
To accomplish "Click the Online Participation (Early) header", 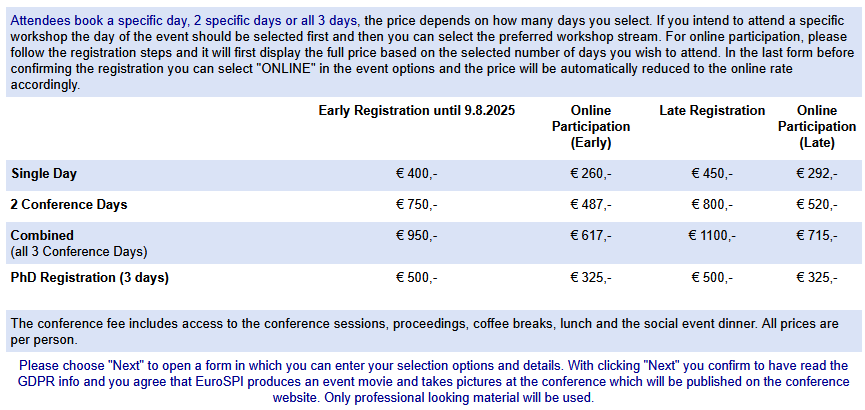I will [591, 126].
